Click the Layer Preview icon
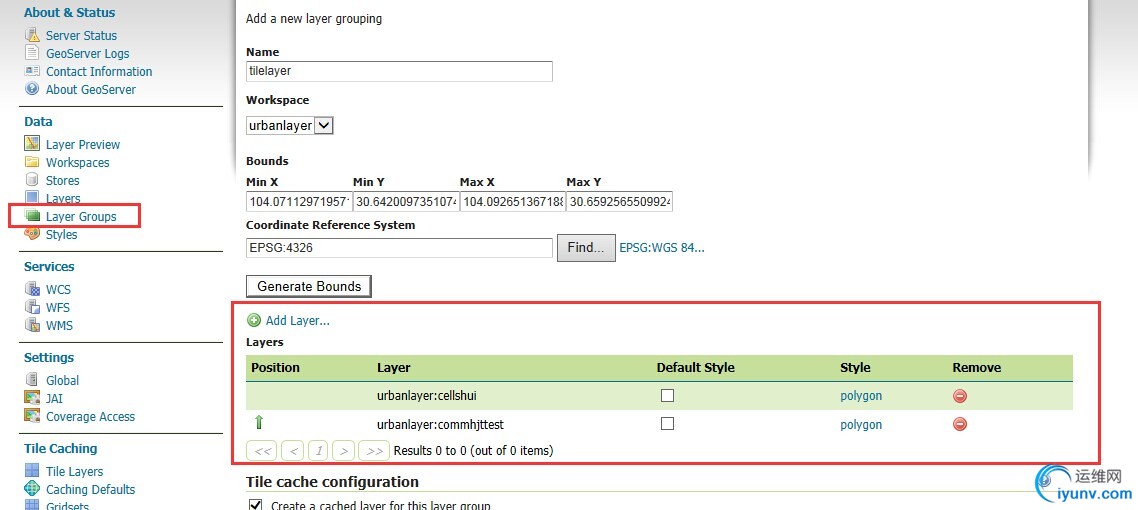Screen dimensions: 1138x510 click(32, 144)
